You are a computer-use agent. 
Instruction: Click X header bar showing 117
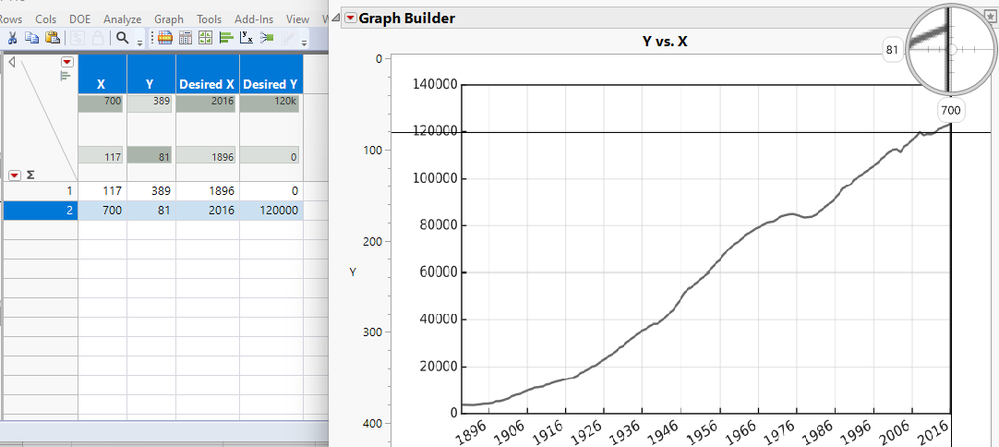(x=102, y=155)
